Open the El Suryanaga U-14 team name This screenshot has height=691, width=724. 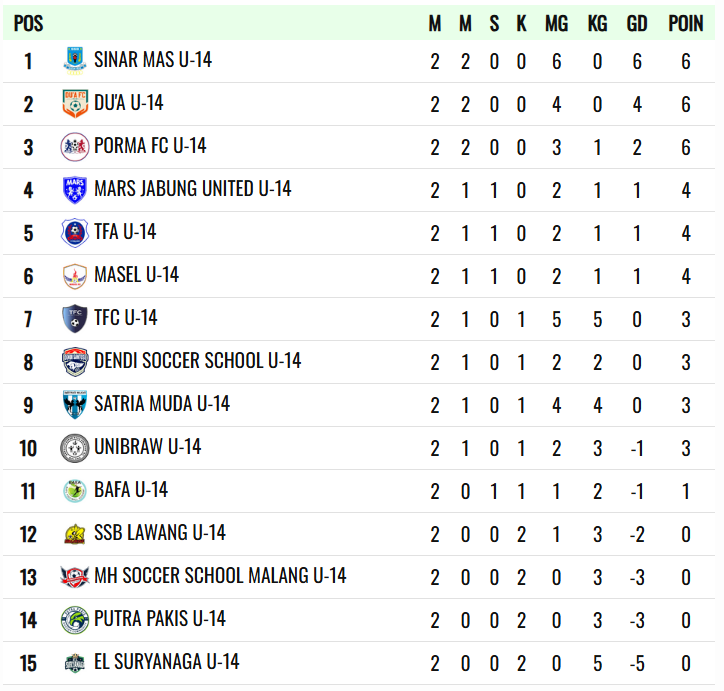(167, 662)
